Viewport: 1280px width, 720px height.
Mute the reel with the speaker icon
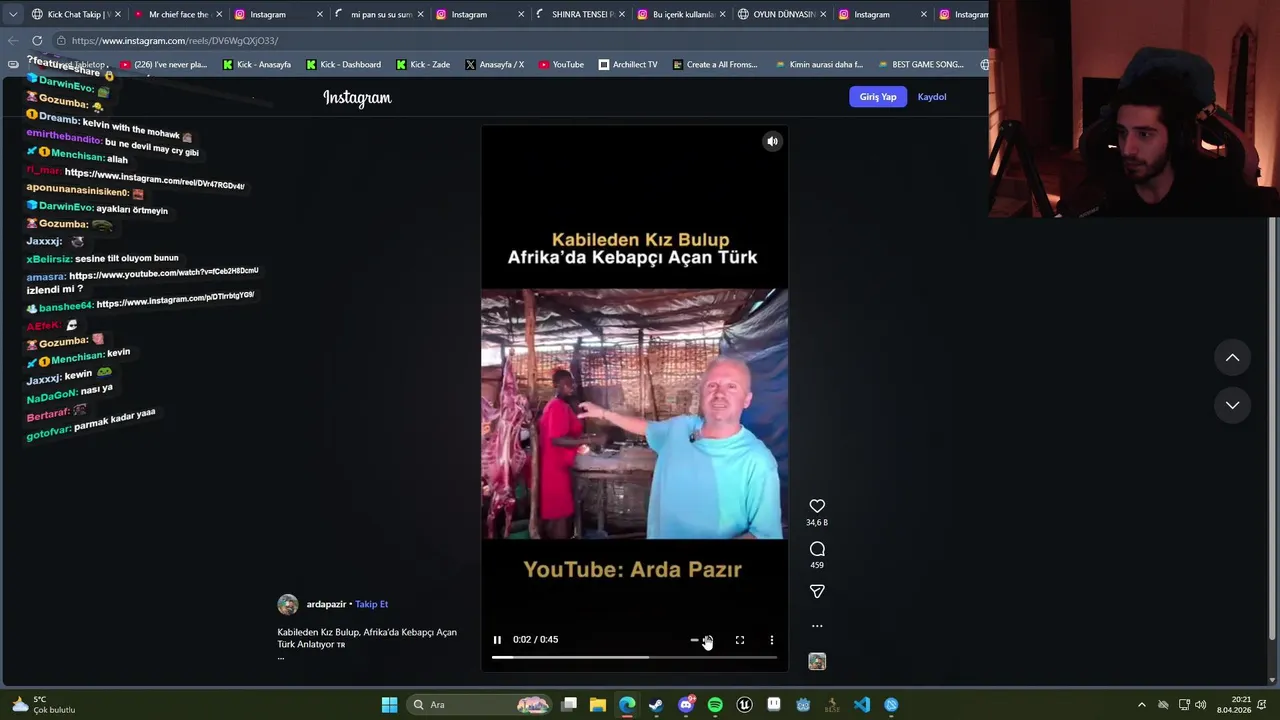click(x=772, y=142)
